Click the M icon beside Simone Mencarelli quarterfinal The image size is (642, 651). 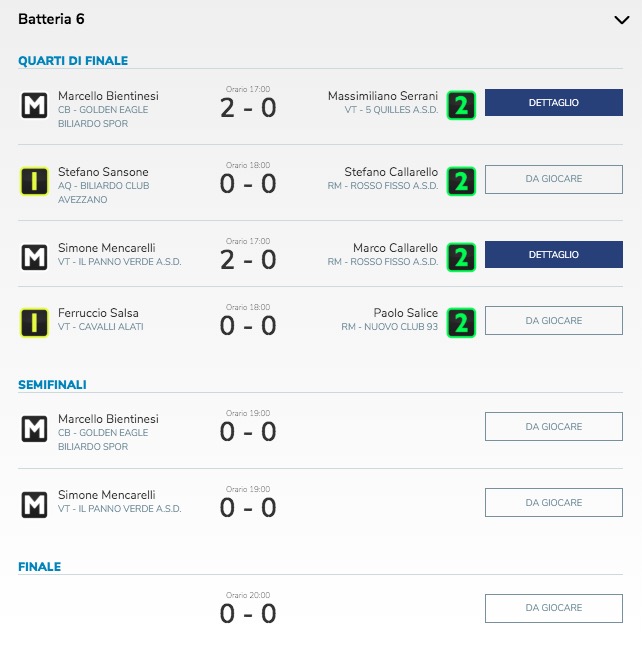34,257
